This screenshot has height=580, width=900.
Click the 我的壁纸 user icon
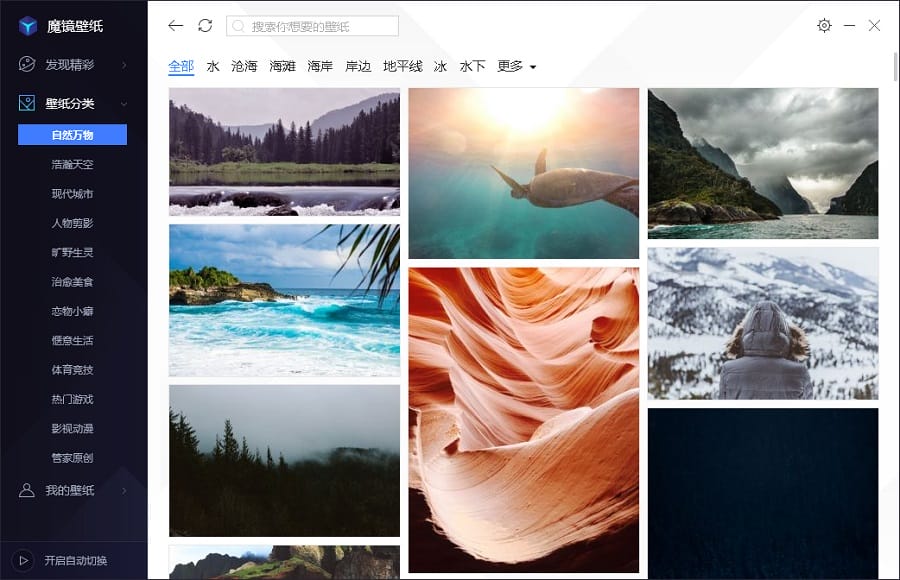26,490
